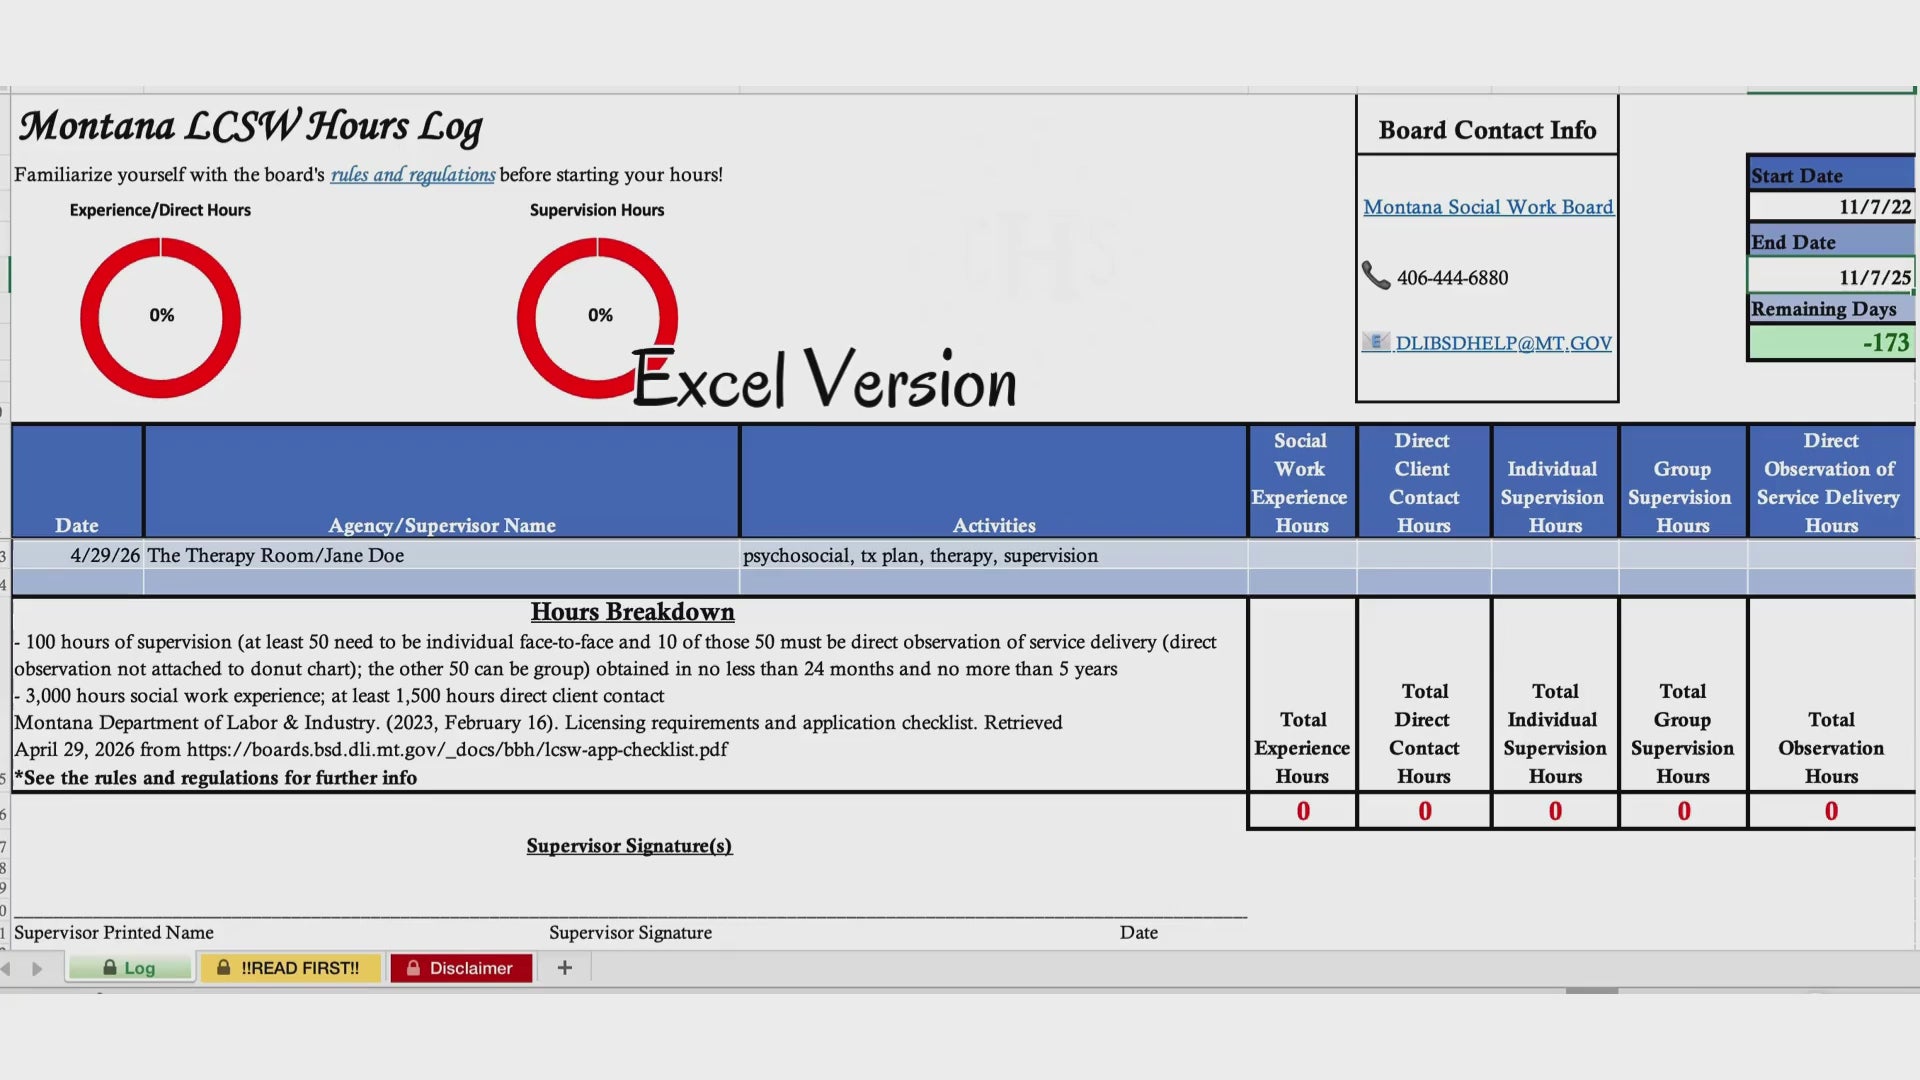Image resolution: width=1920 pixels, height=1080 pixels.
Task: Select the date cell containing 4/29/26
Action: click(77, 555)
